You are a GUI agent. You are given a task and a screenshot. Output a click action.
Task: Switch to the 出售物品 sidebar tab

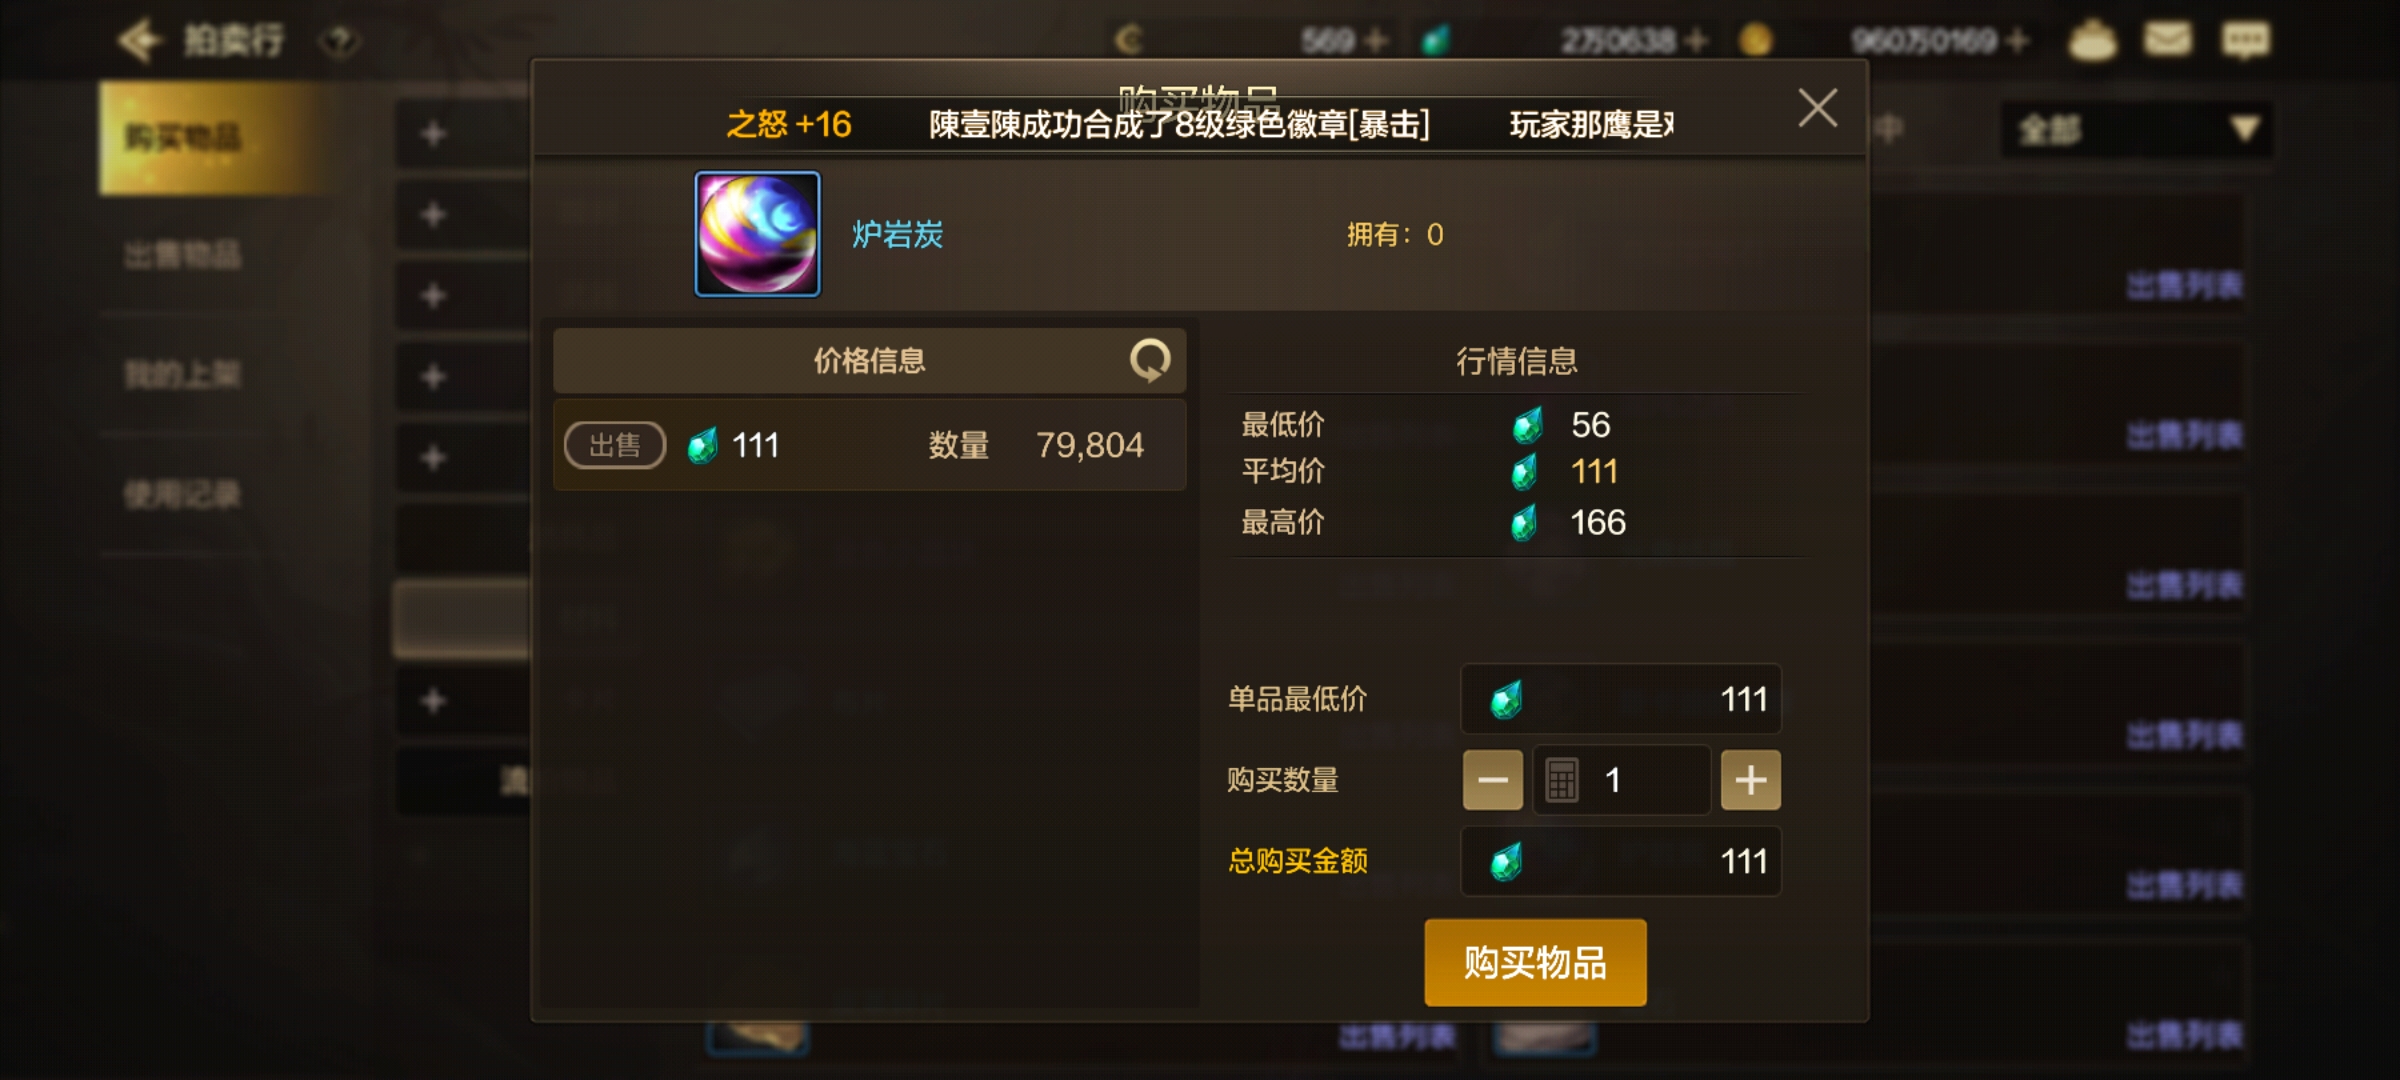(183, 255)
